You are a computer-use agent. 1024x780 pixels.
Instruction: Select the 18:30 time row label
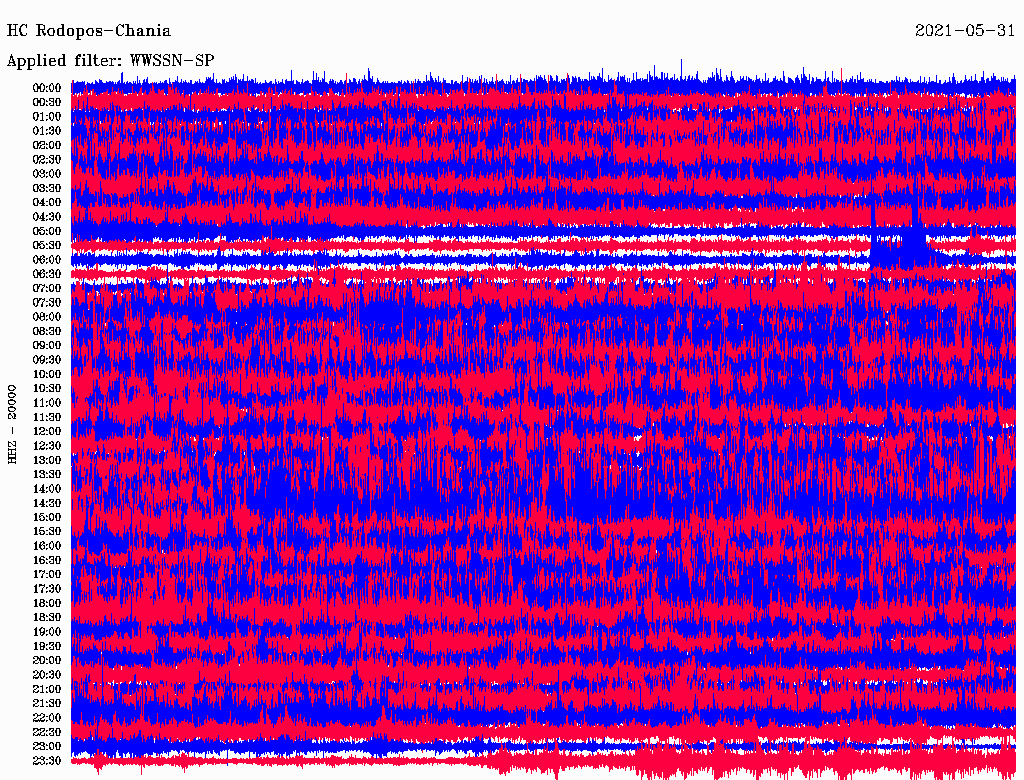47,617
